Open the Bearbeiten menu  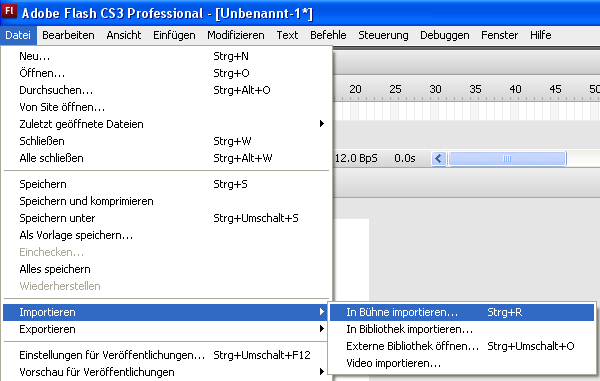(x=68, y=35)
